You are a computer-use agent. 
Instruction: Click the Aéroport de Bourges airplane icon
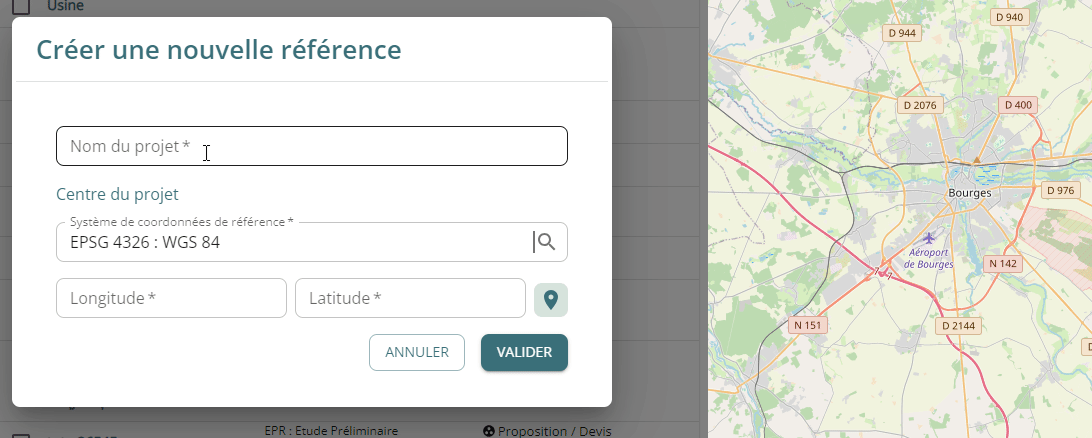[x=930, y=237]
